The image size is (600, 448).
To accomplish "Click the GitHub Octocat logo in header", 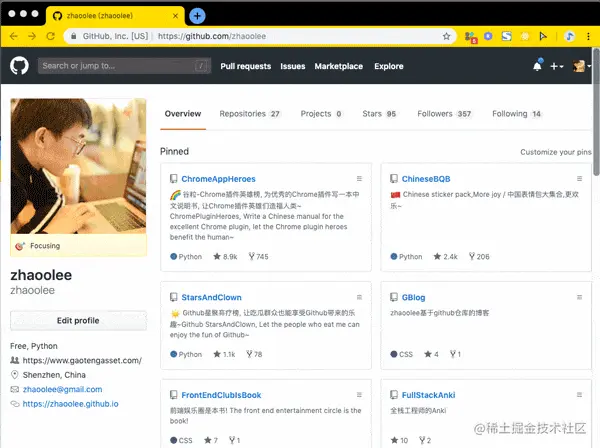I will coord(19,66).
